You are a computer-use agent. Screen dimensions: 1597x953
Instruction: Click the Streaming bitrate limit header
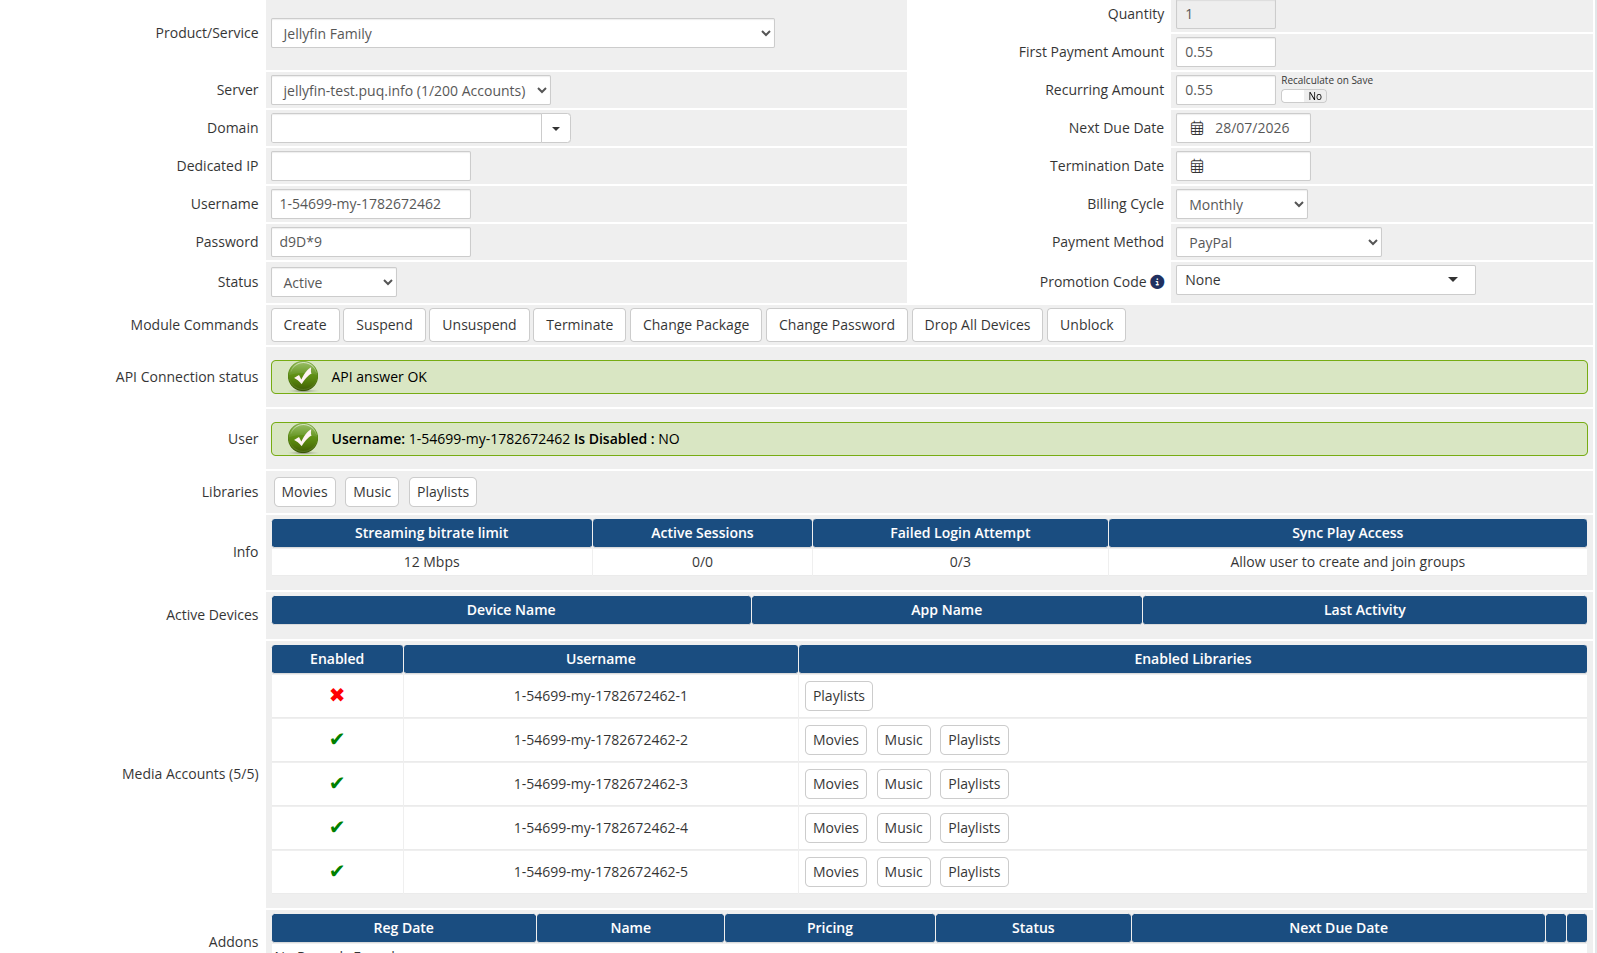point(431,533)
